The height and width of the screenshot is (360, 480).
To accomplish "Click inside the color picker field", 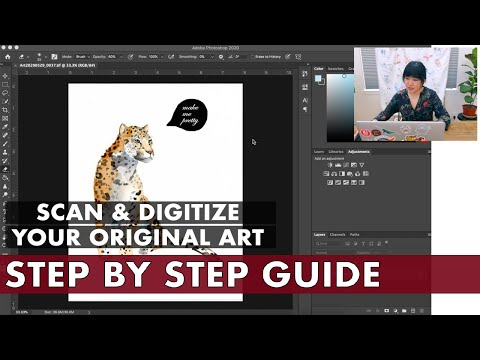I will tap(340, 108).
